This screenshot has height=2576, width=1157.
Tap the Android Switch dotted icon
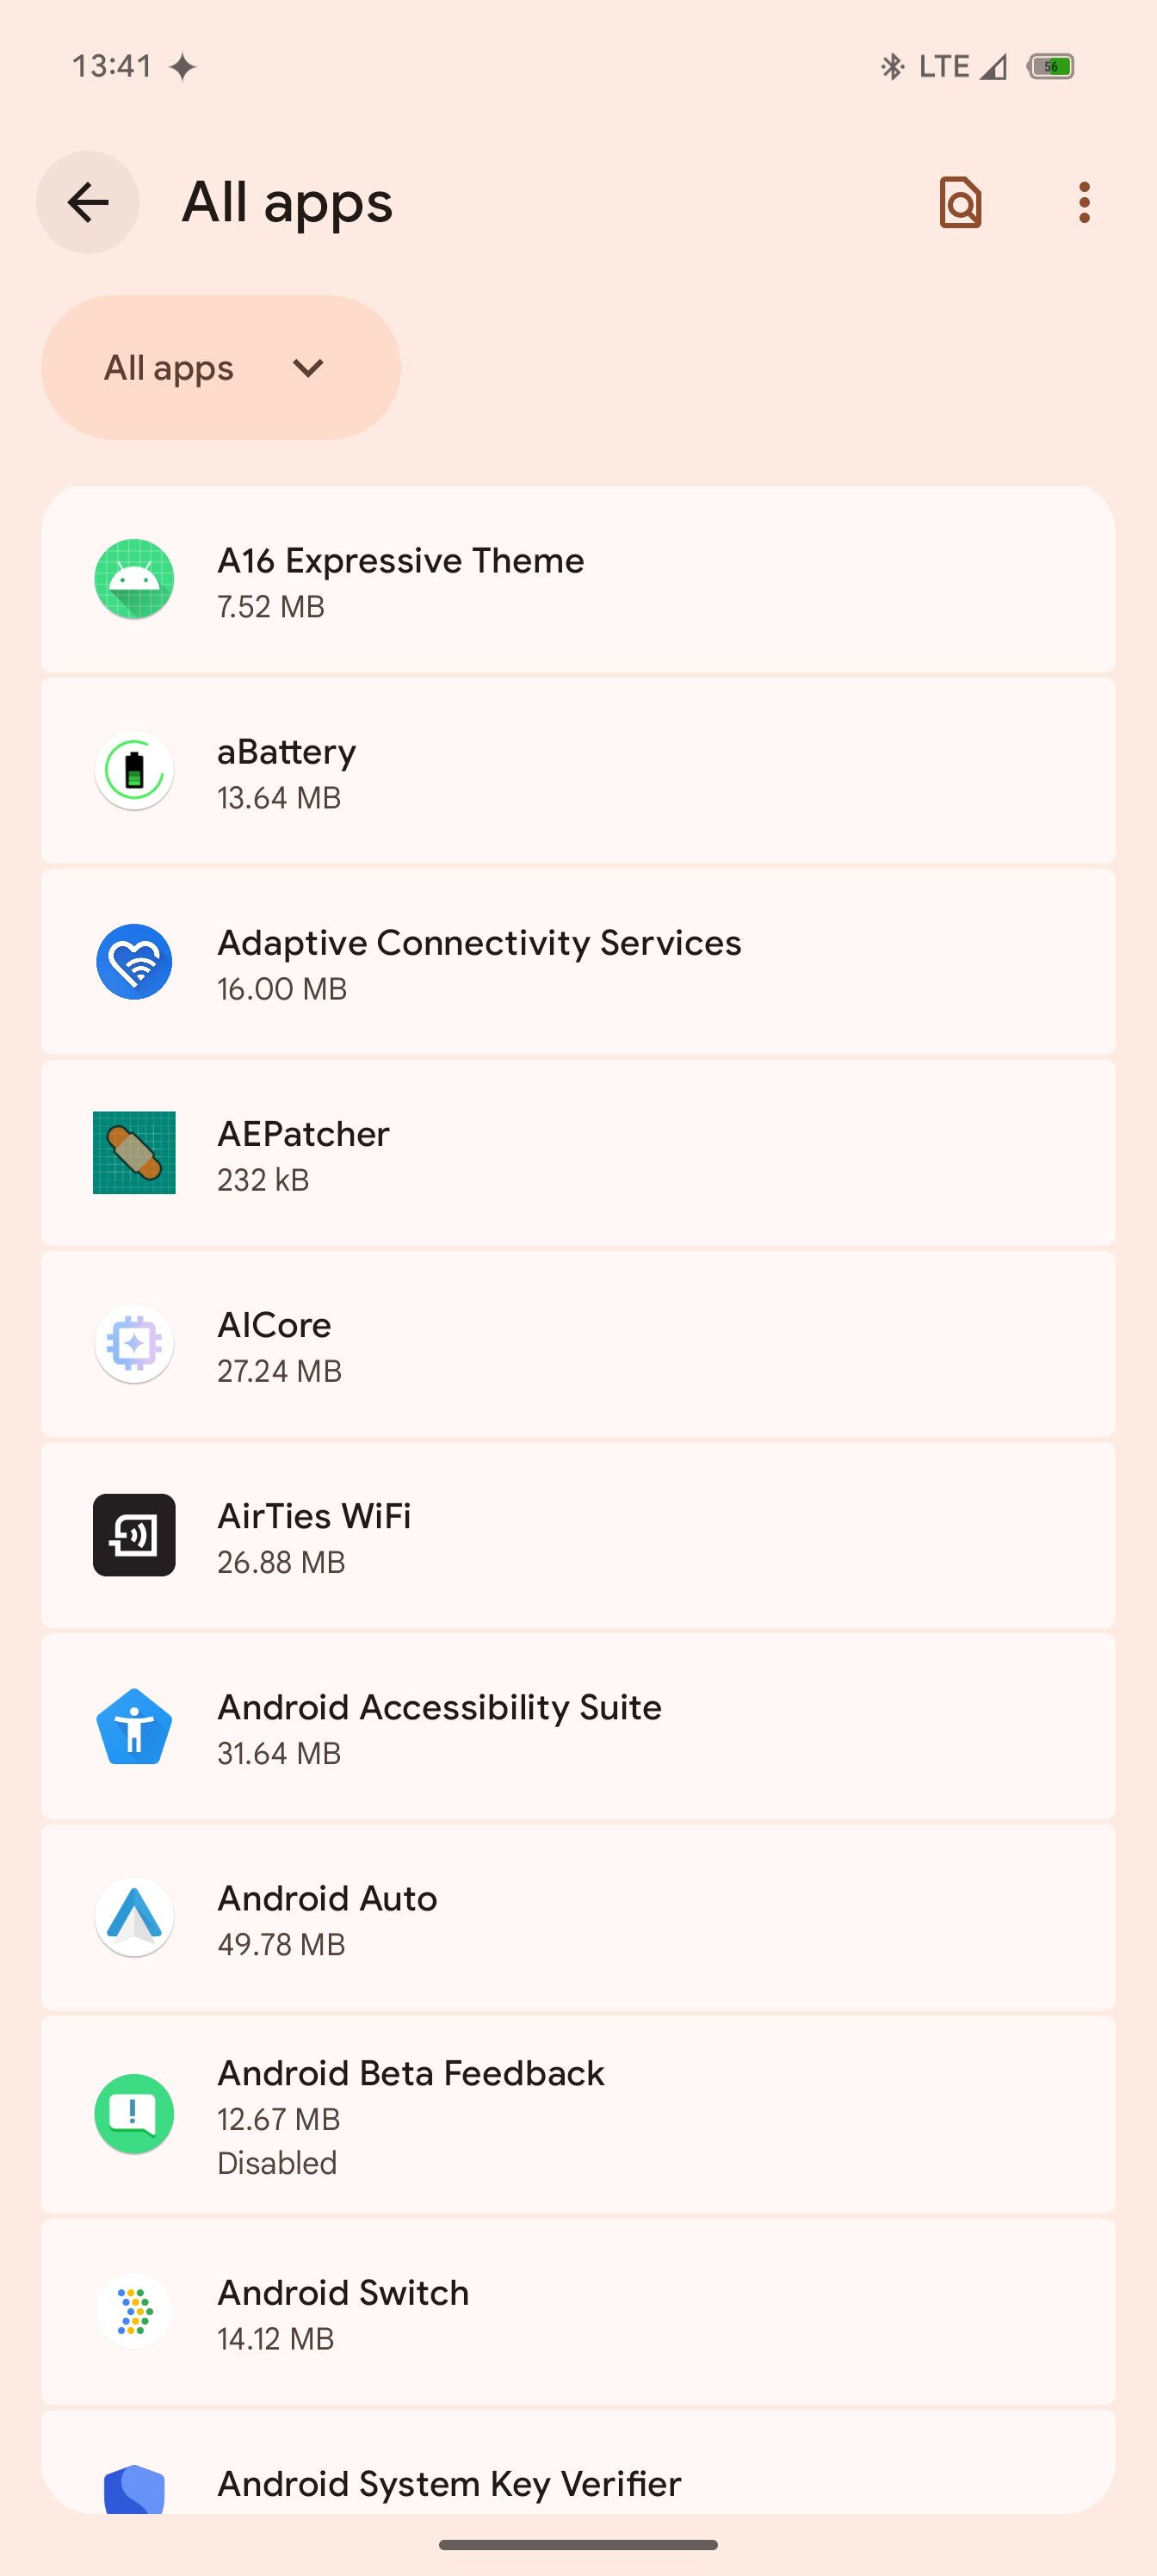coord(134,2311)
